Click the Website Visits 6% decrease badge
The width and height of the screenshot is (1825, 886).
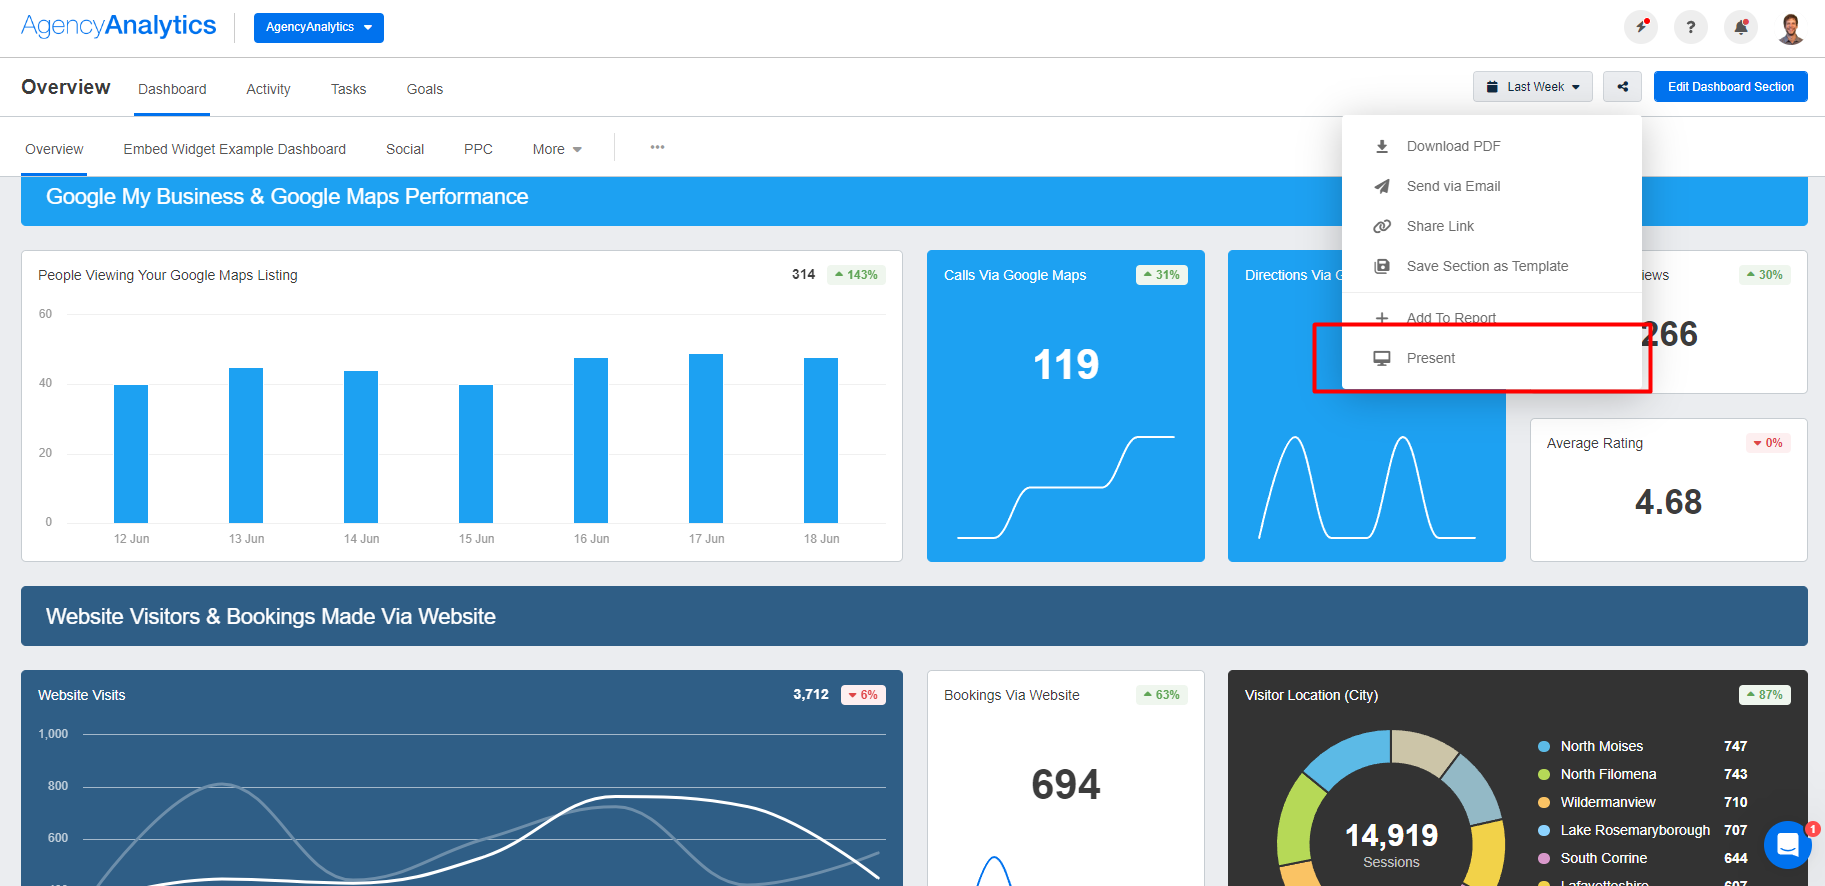pos(863,695)
